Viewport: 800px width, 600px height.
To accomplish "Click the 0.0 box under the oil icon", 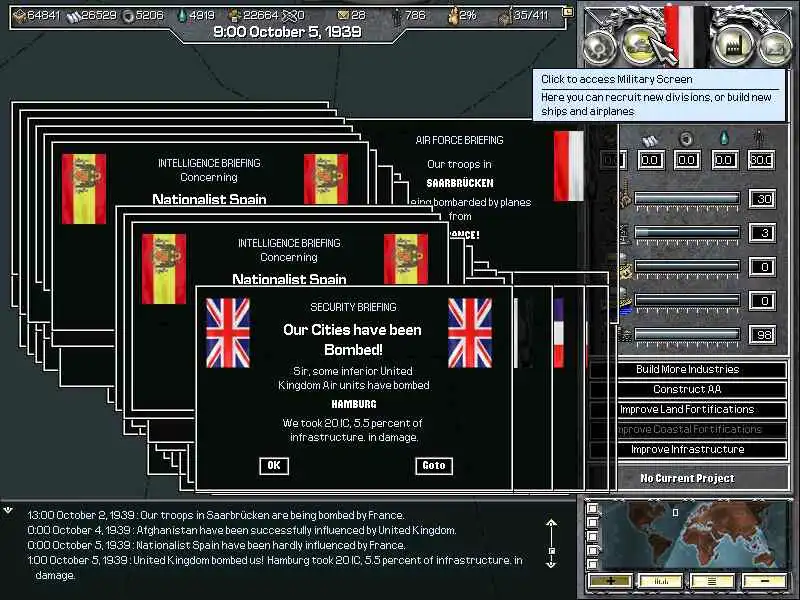I will (724, 160).
